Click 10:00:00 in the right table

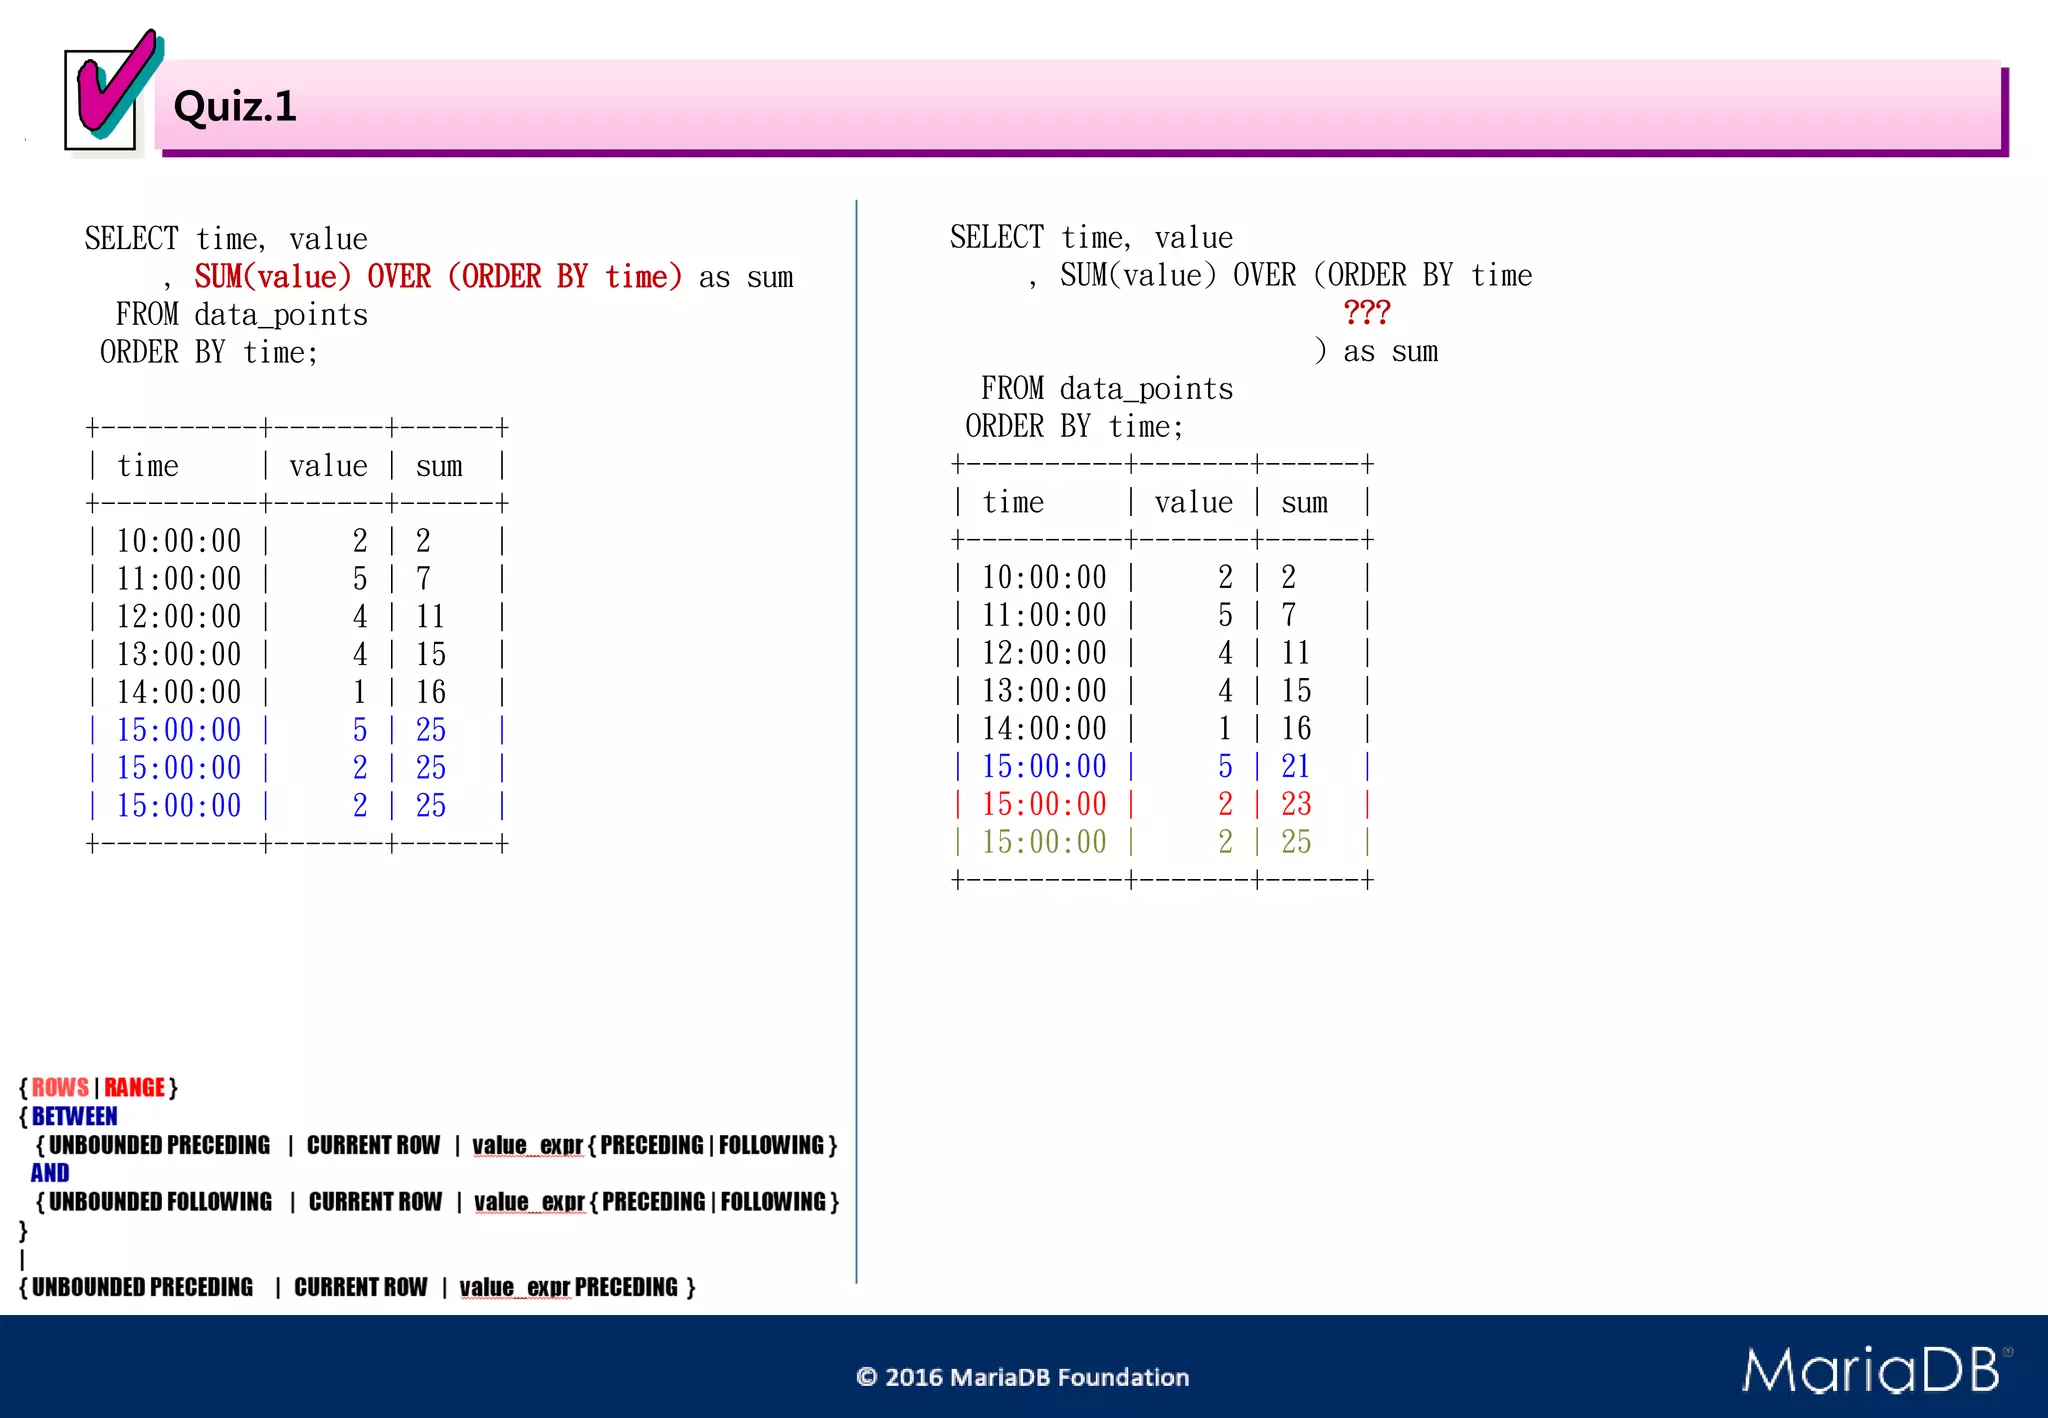(1044, 577)
